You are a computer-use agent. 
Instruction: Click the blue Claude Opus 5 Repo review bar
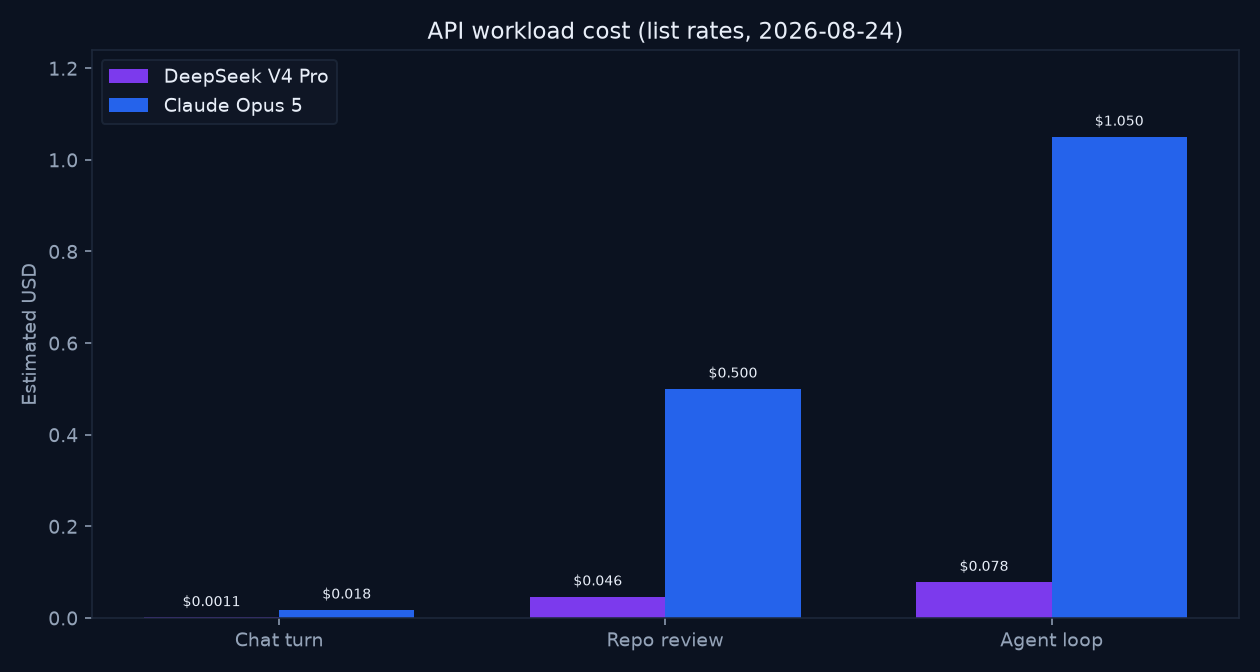tap(733, 503)
